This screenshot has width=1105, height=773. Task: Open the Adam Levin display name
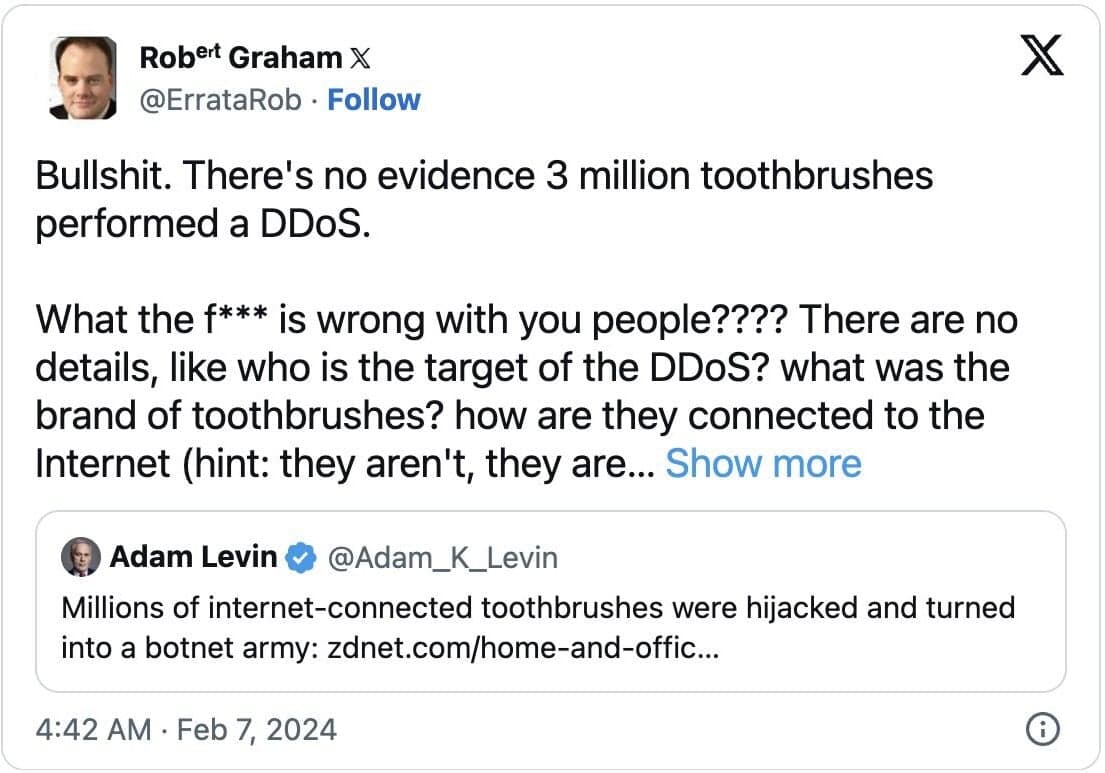click(193, 557)
